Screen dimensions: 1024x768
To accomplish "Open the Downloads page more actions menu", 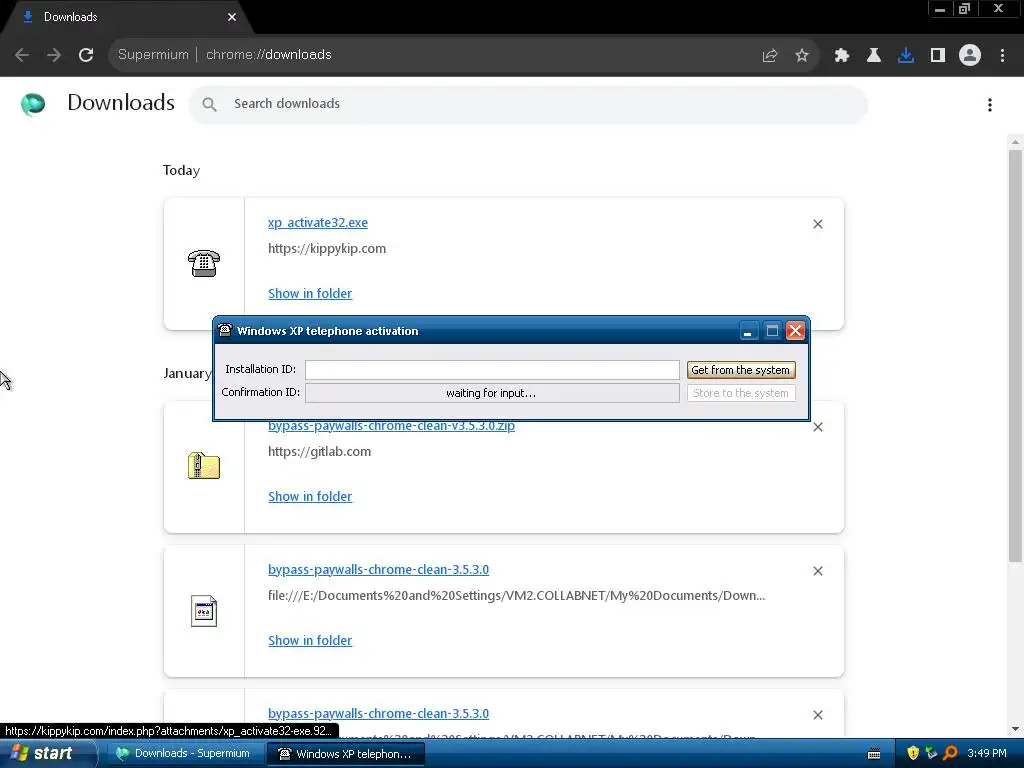I will coord(990,104).
